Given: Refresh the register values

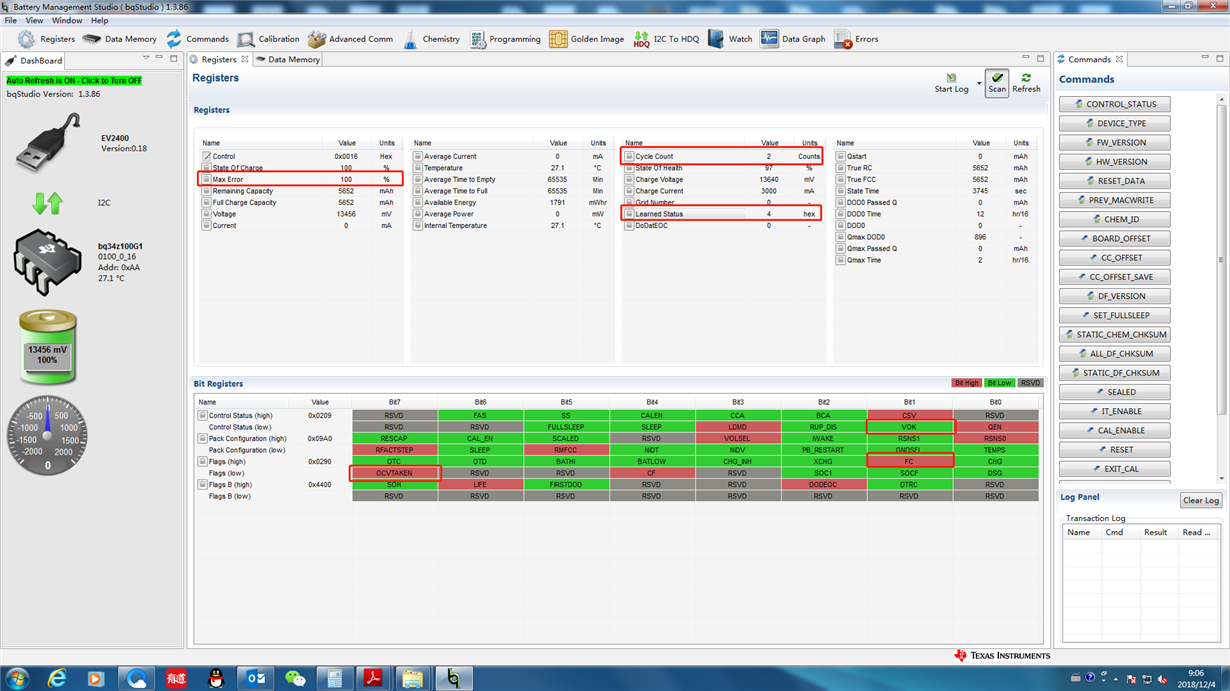Looking at the screenshot, I should pyautogui.click(x=1026, y=83).
